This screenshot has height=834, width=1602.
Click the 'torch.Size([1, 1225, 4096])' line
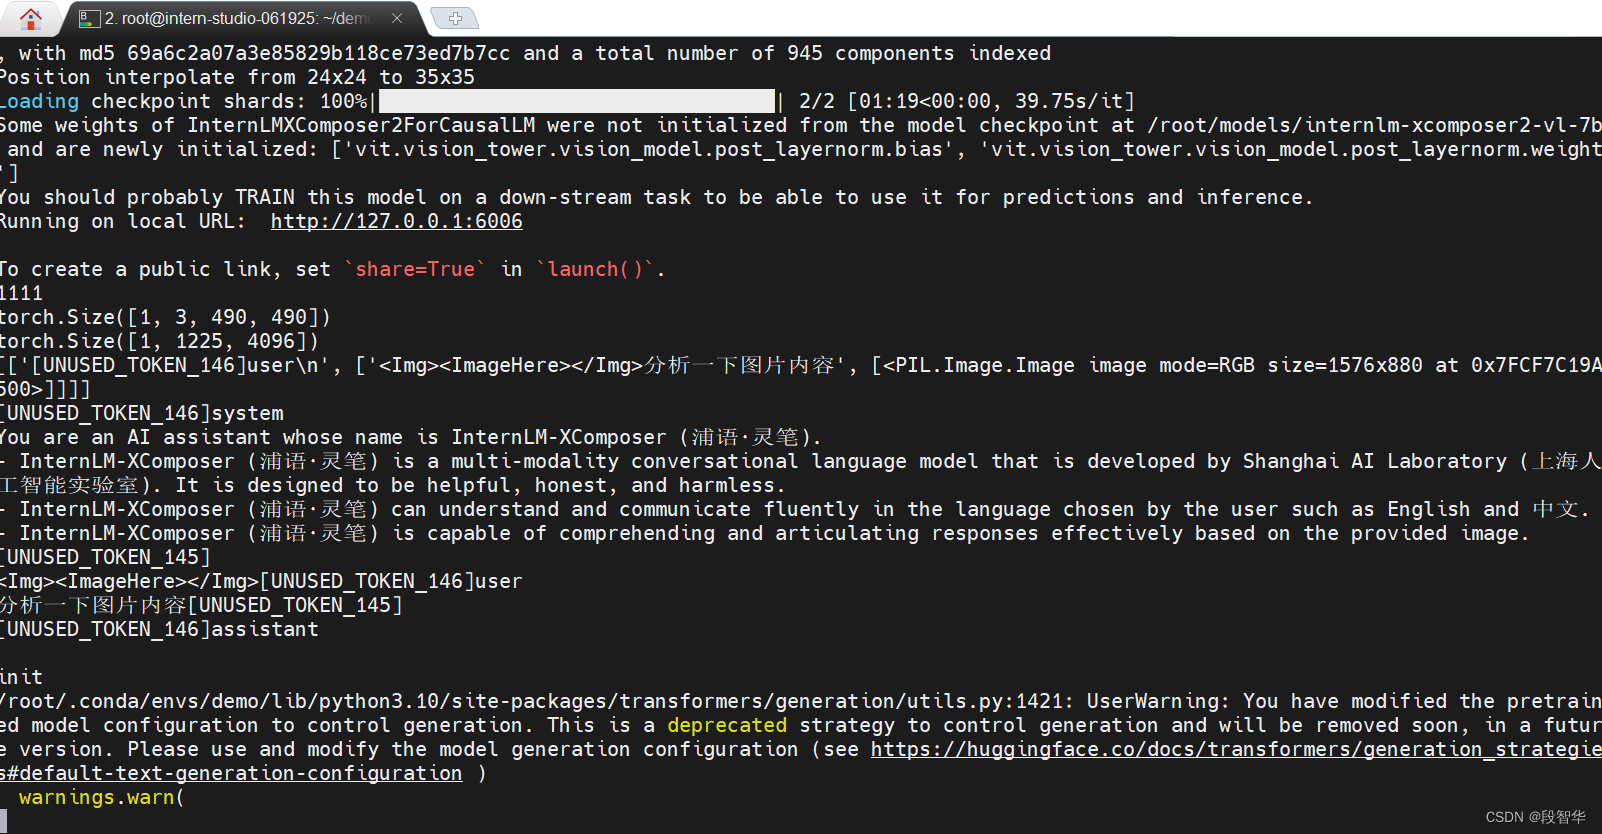point(159,341)
